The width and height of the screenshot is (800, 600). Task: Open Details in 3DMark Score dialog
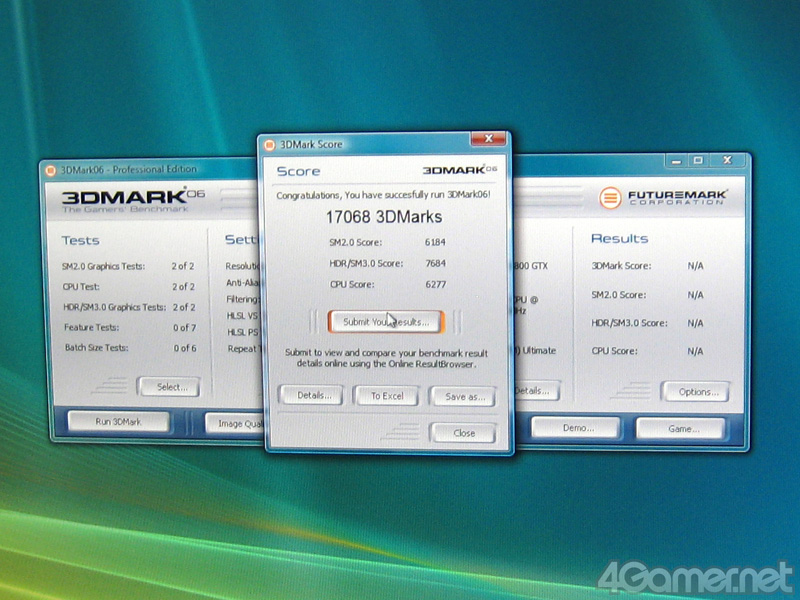[x=311, y=395]
